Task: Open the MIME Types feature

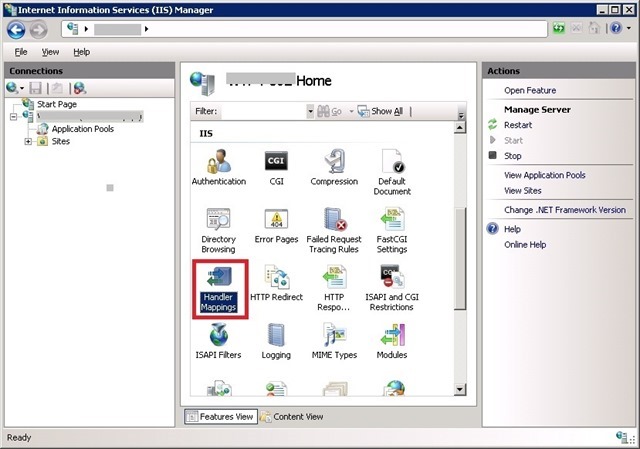Action: tap(334, 341)
